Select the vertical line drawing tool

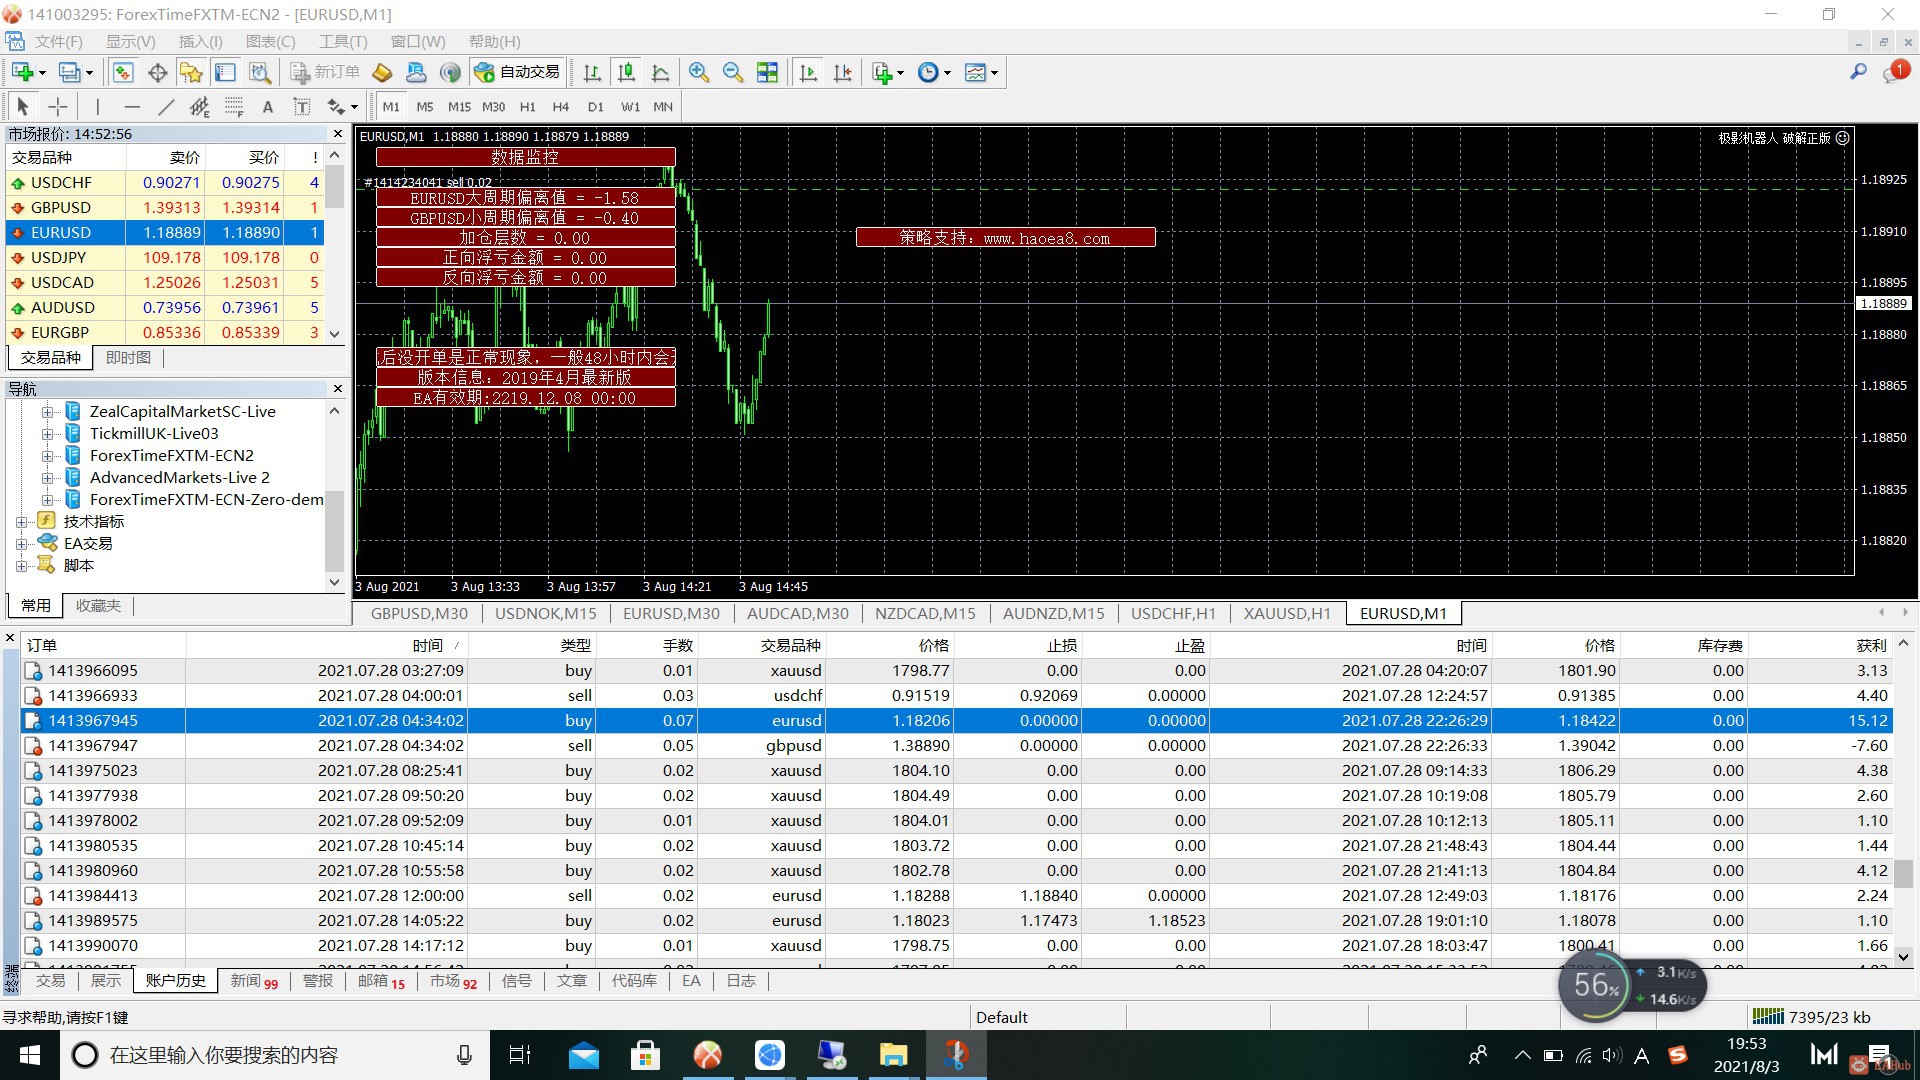pyautogui.click(x=97, y=106)
